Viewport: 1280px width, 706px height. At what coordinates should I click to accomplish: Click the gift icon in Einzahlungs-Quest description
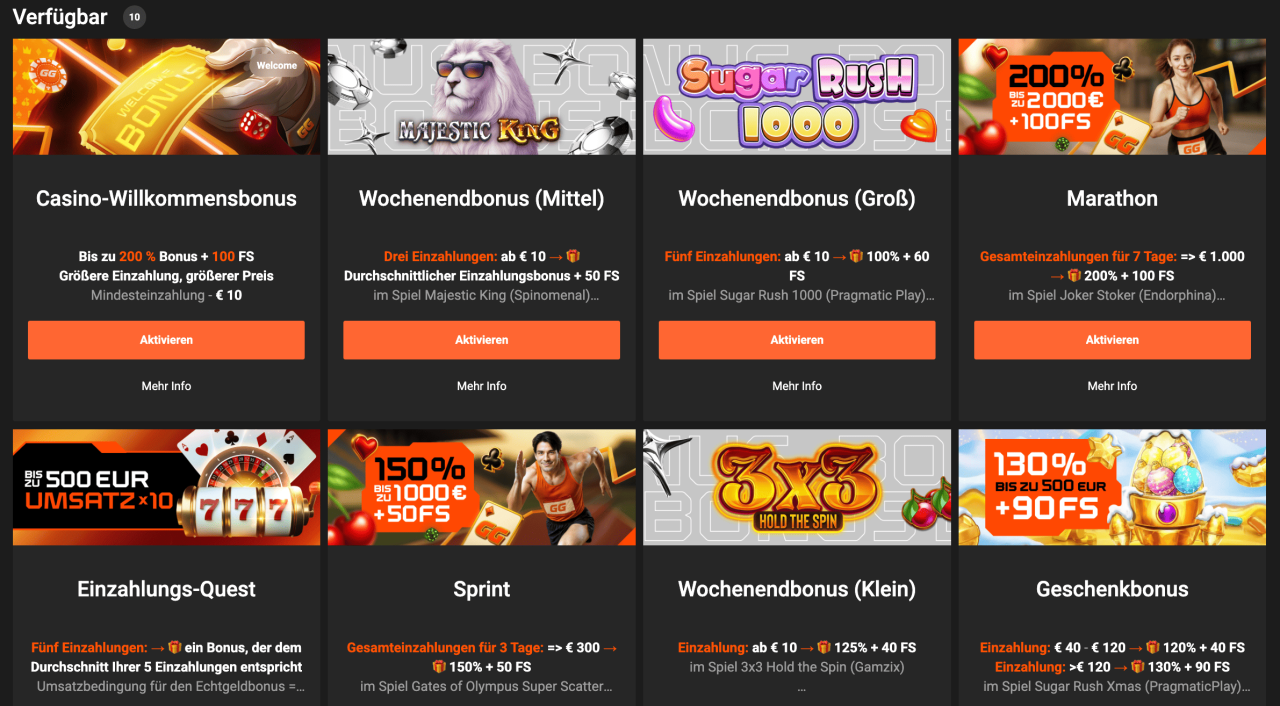pyautogui.click(x=174, y=648)
